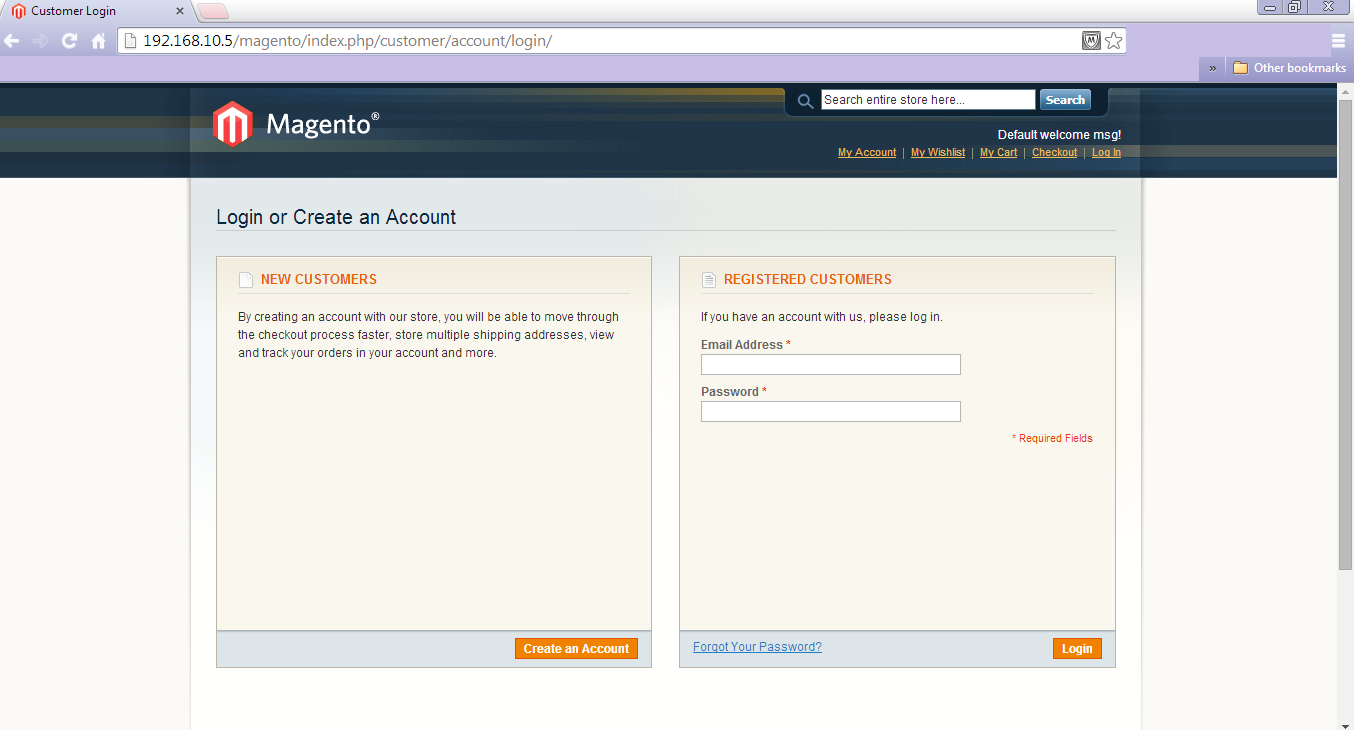Go to Checkout link
Viewport: 1354px width, 730px height.
pyautogui.click(x=1054, y=153)
